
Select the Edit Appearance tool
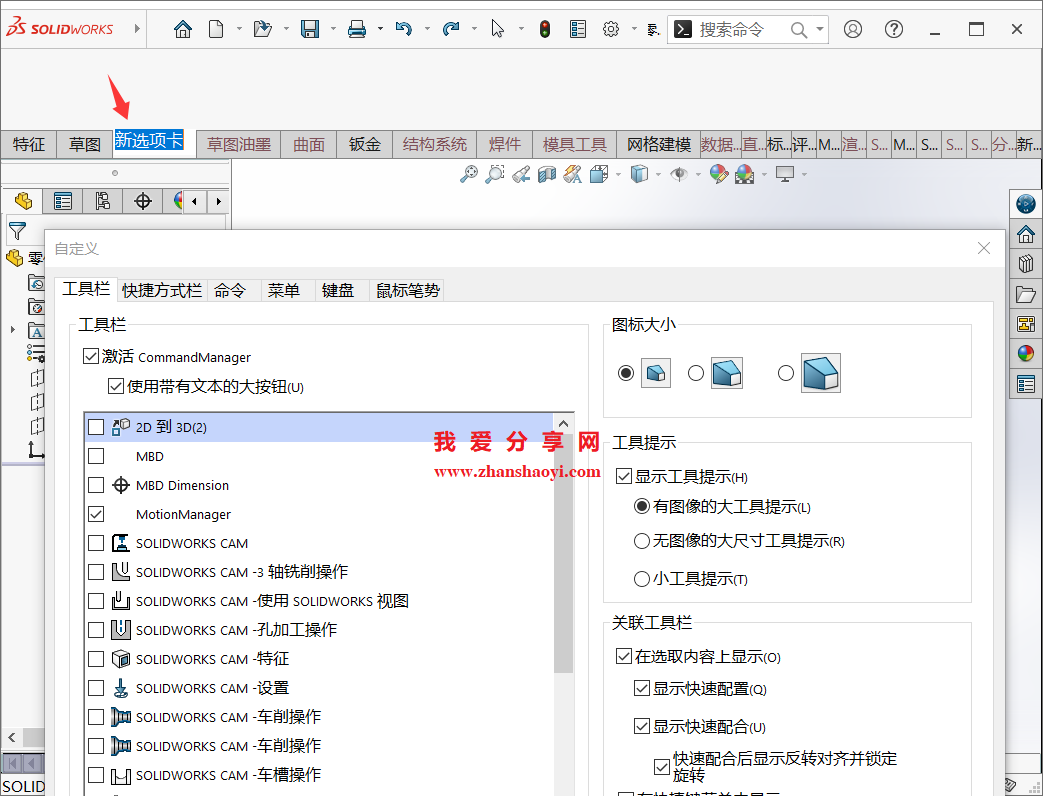pyautogui.click(x=718, y=173)
